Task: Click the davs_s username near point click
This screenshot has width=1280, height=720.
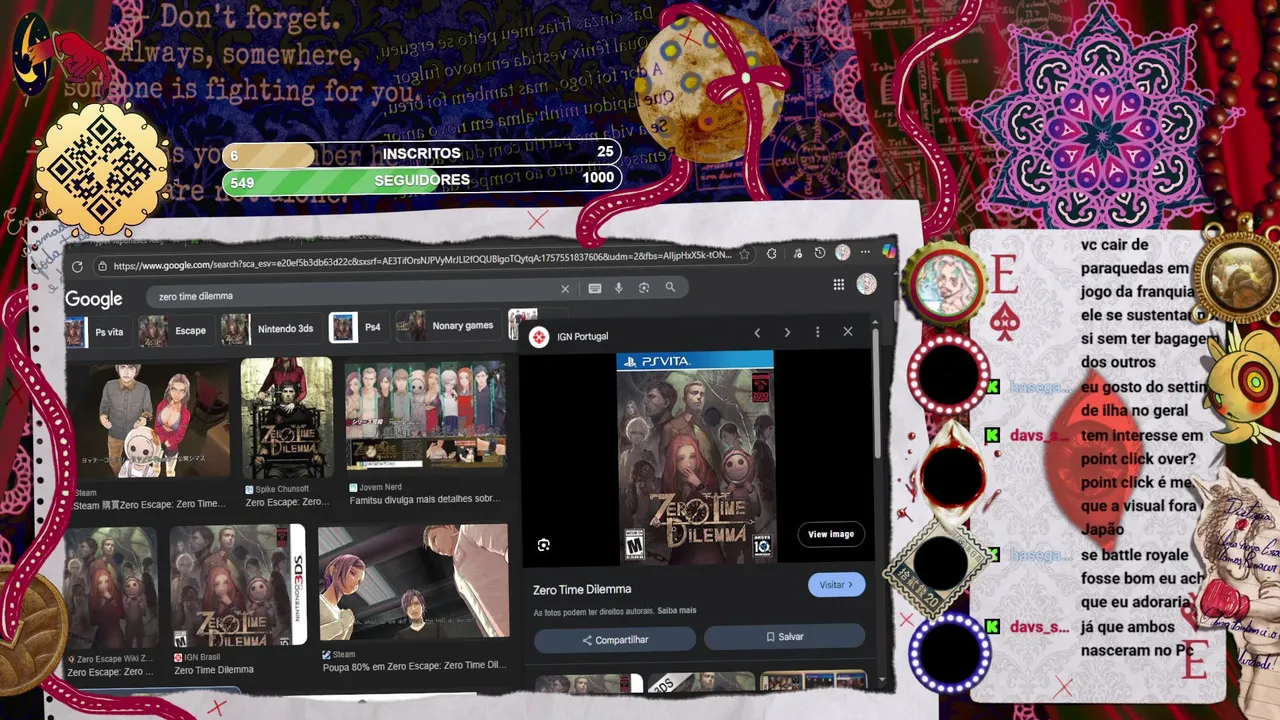Action: [x=1040, y=436]
